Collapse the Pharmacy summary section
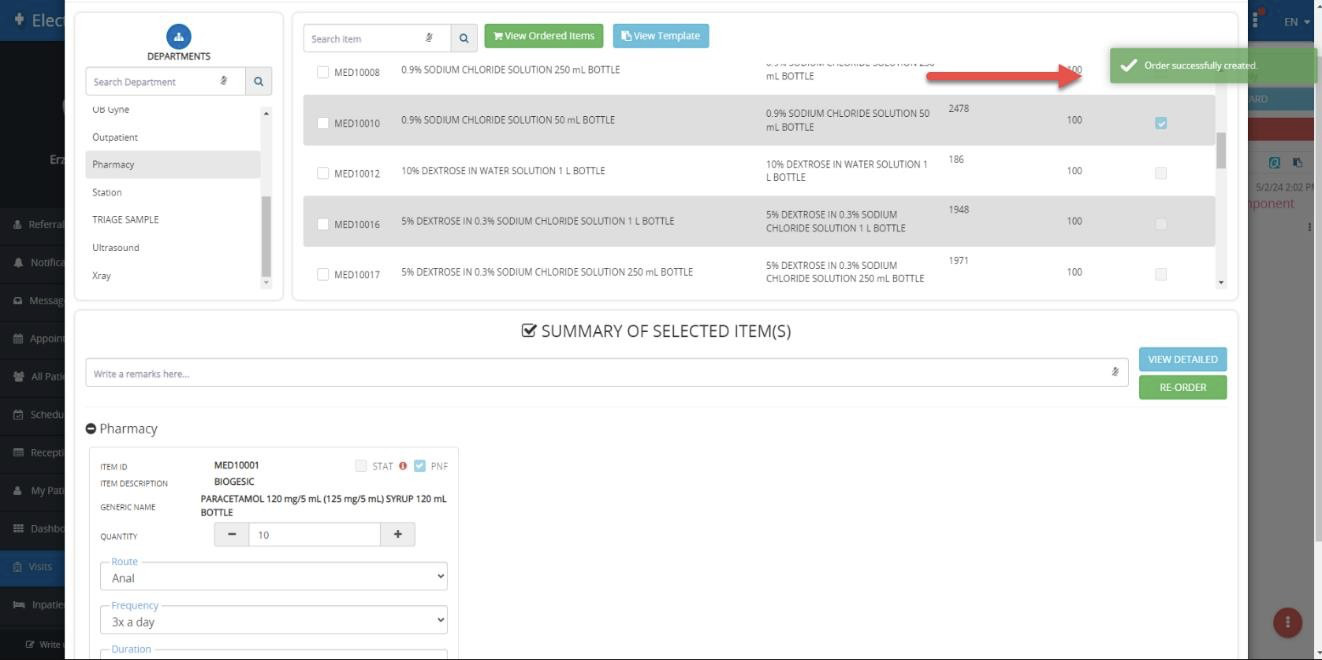 tap(91, 429)
